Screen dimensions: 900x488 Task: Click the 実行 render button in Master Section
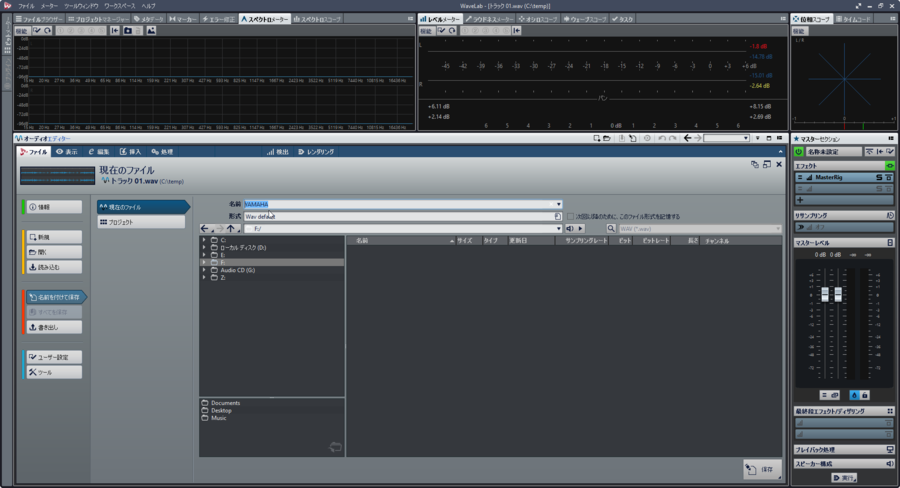[844, 478]
